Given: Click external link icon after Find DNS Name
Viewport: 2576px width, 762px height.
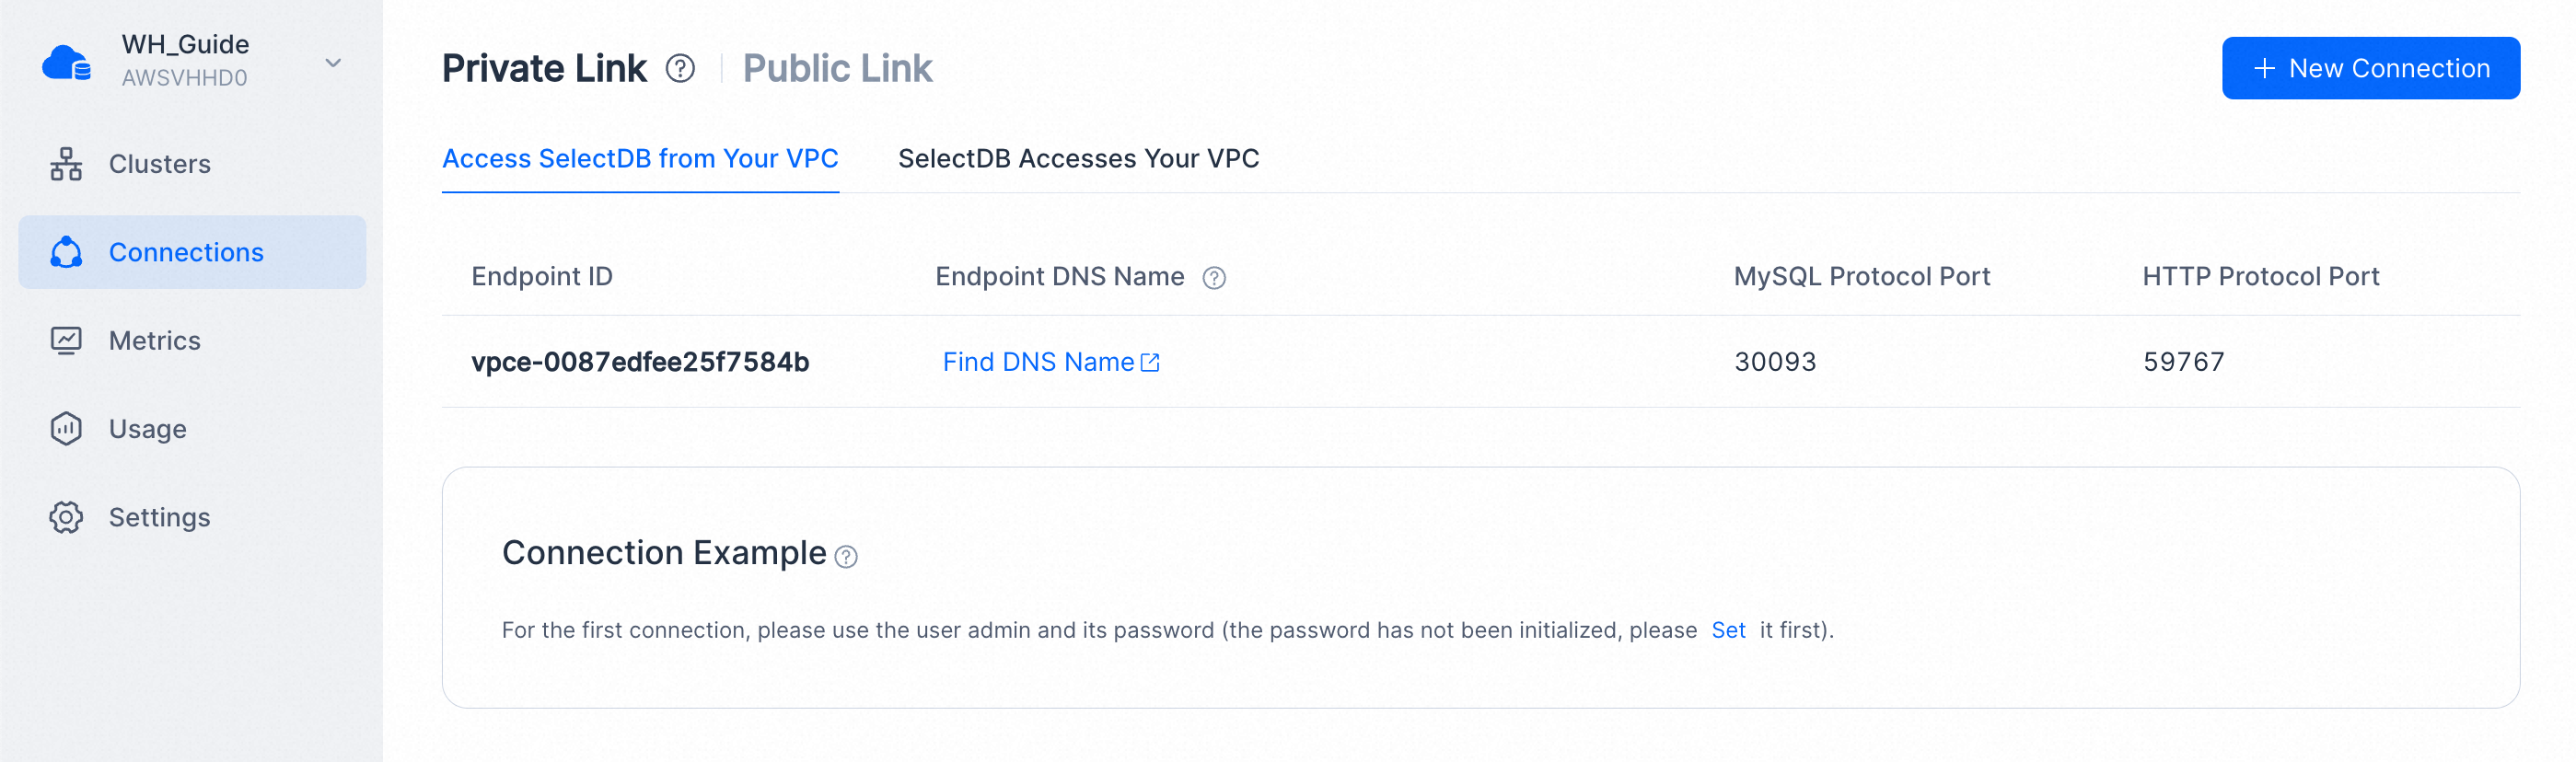Looking at the screenshot, I should click(1151, 362).
